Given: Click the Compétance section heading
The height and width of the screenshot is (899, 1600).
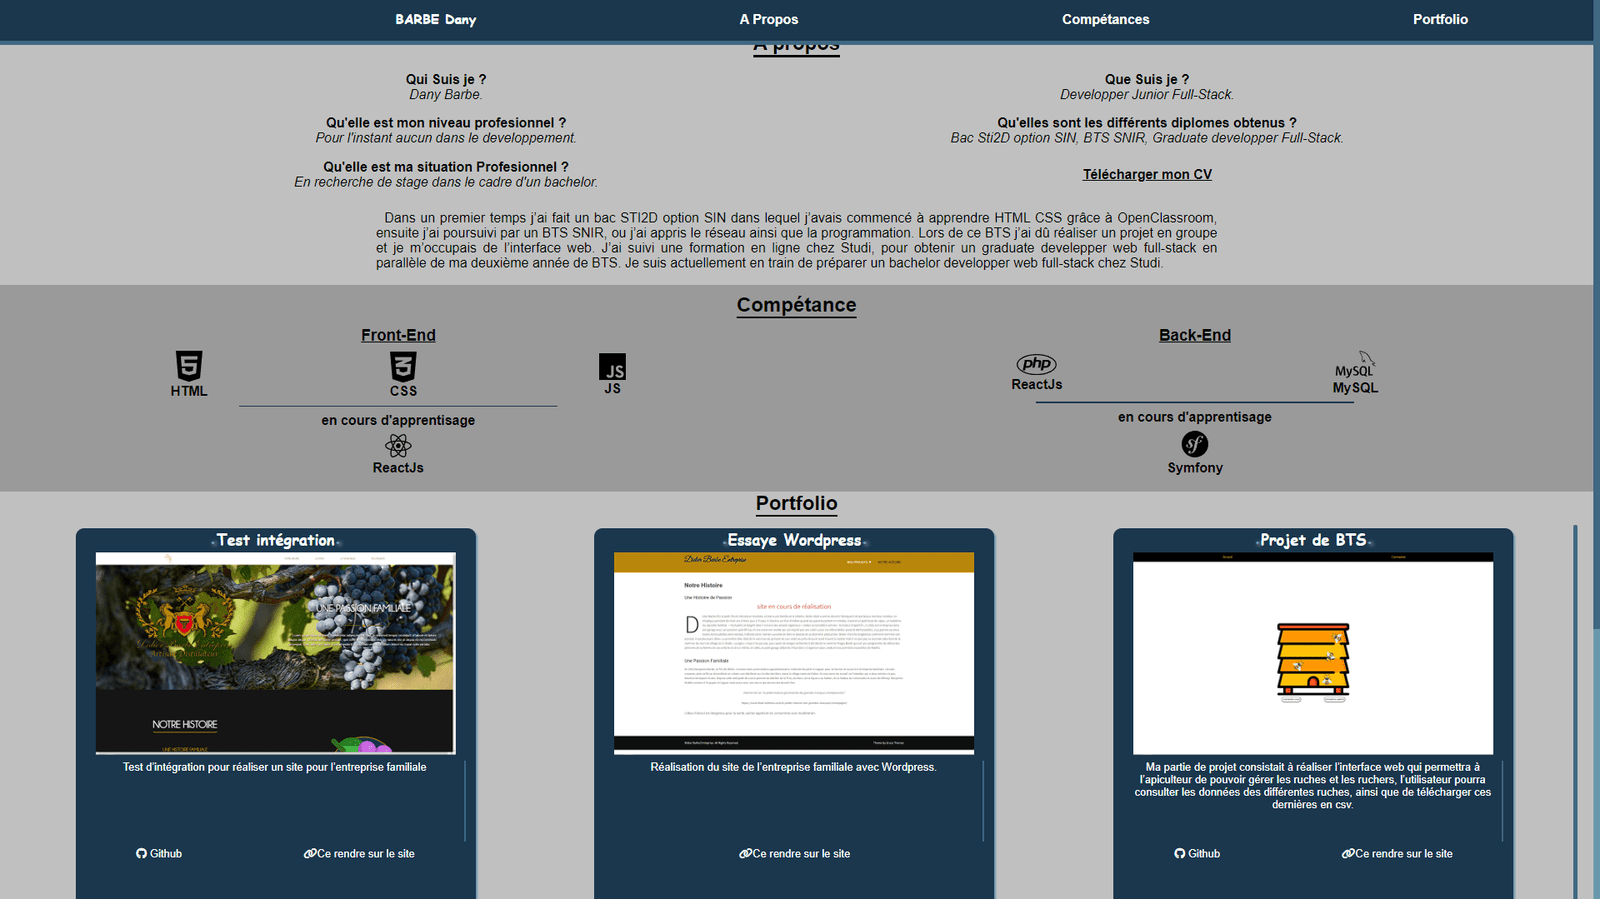Looking at the screenshot, I should click(x=796, y=305).
